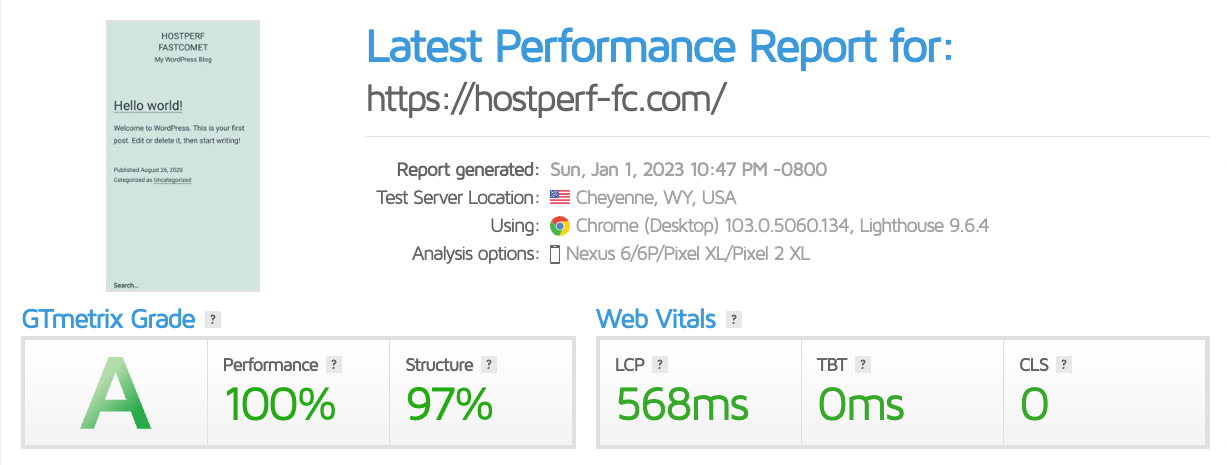This screenshot has width=1227, height=465.
Task: Click the Web Vitals heading
Action: point(656,320)
